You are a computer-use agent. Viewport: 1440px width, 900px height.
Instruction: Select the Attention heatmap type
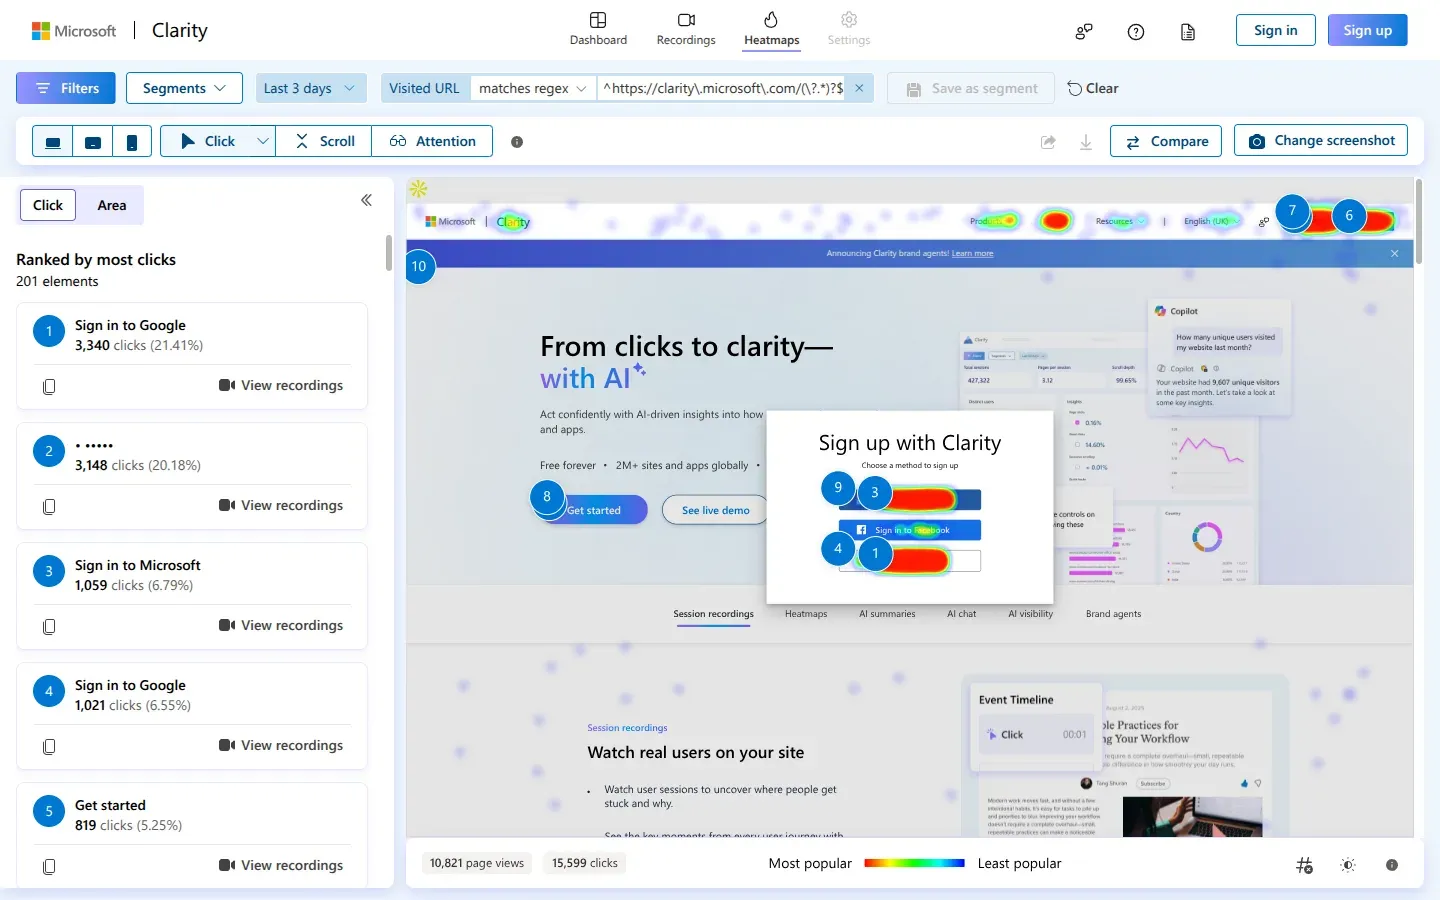[x=432, y=142]
